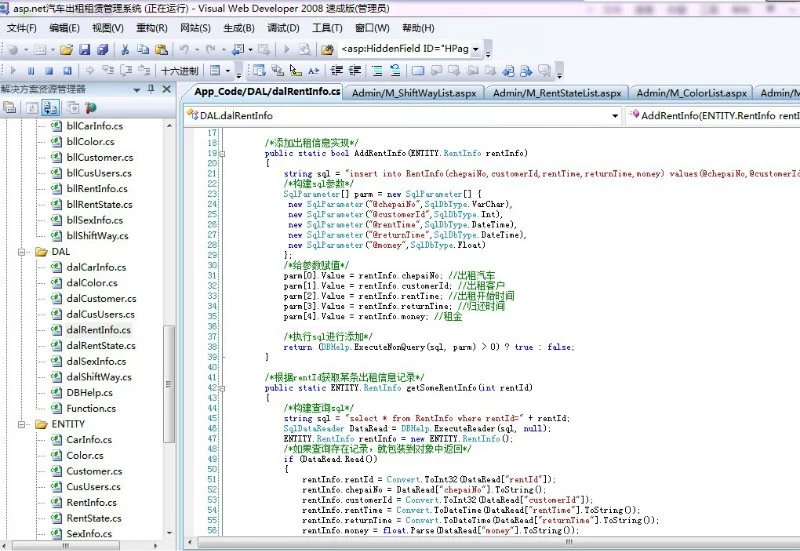Select dalCustomer.cs in the tree
Viewport: 800px width, 551px height.
101,298
